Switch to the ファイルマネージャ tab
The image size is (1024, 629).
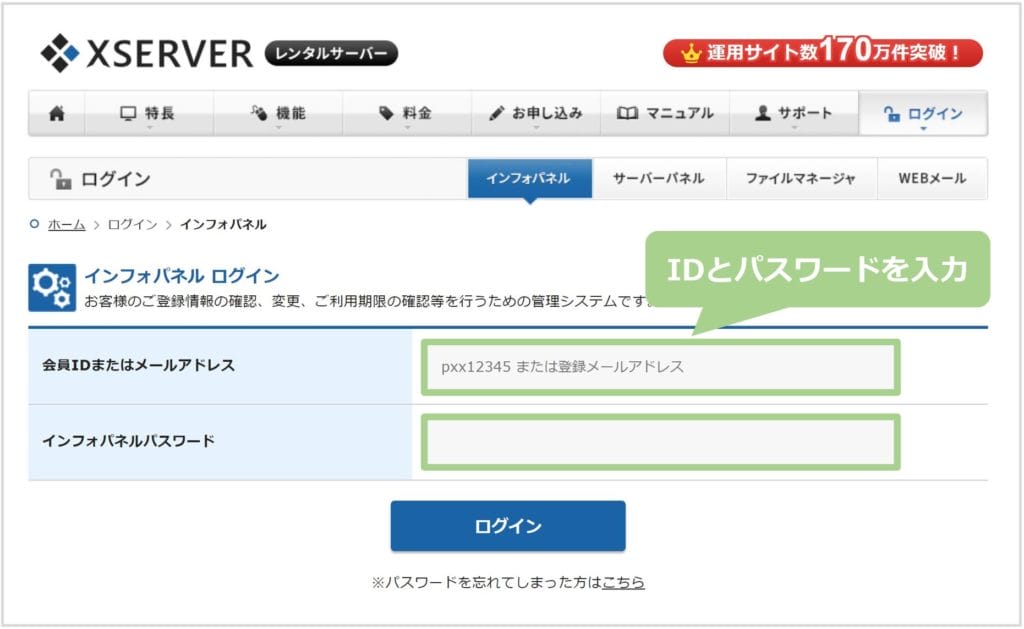[x=800, y=178]
